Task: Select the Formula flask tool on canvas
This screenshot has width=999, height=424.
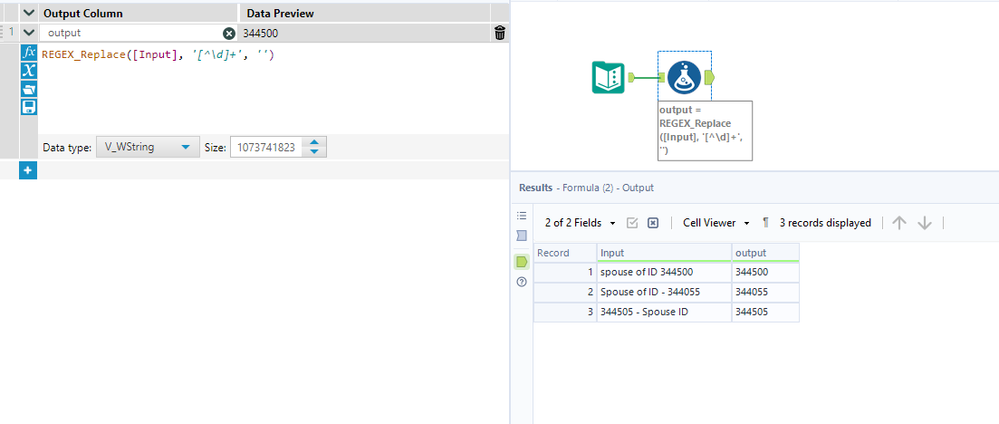Action: click(x=684, y=77)
